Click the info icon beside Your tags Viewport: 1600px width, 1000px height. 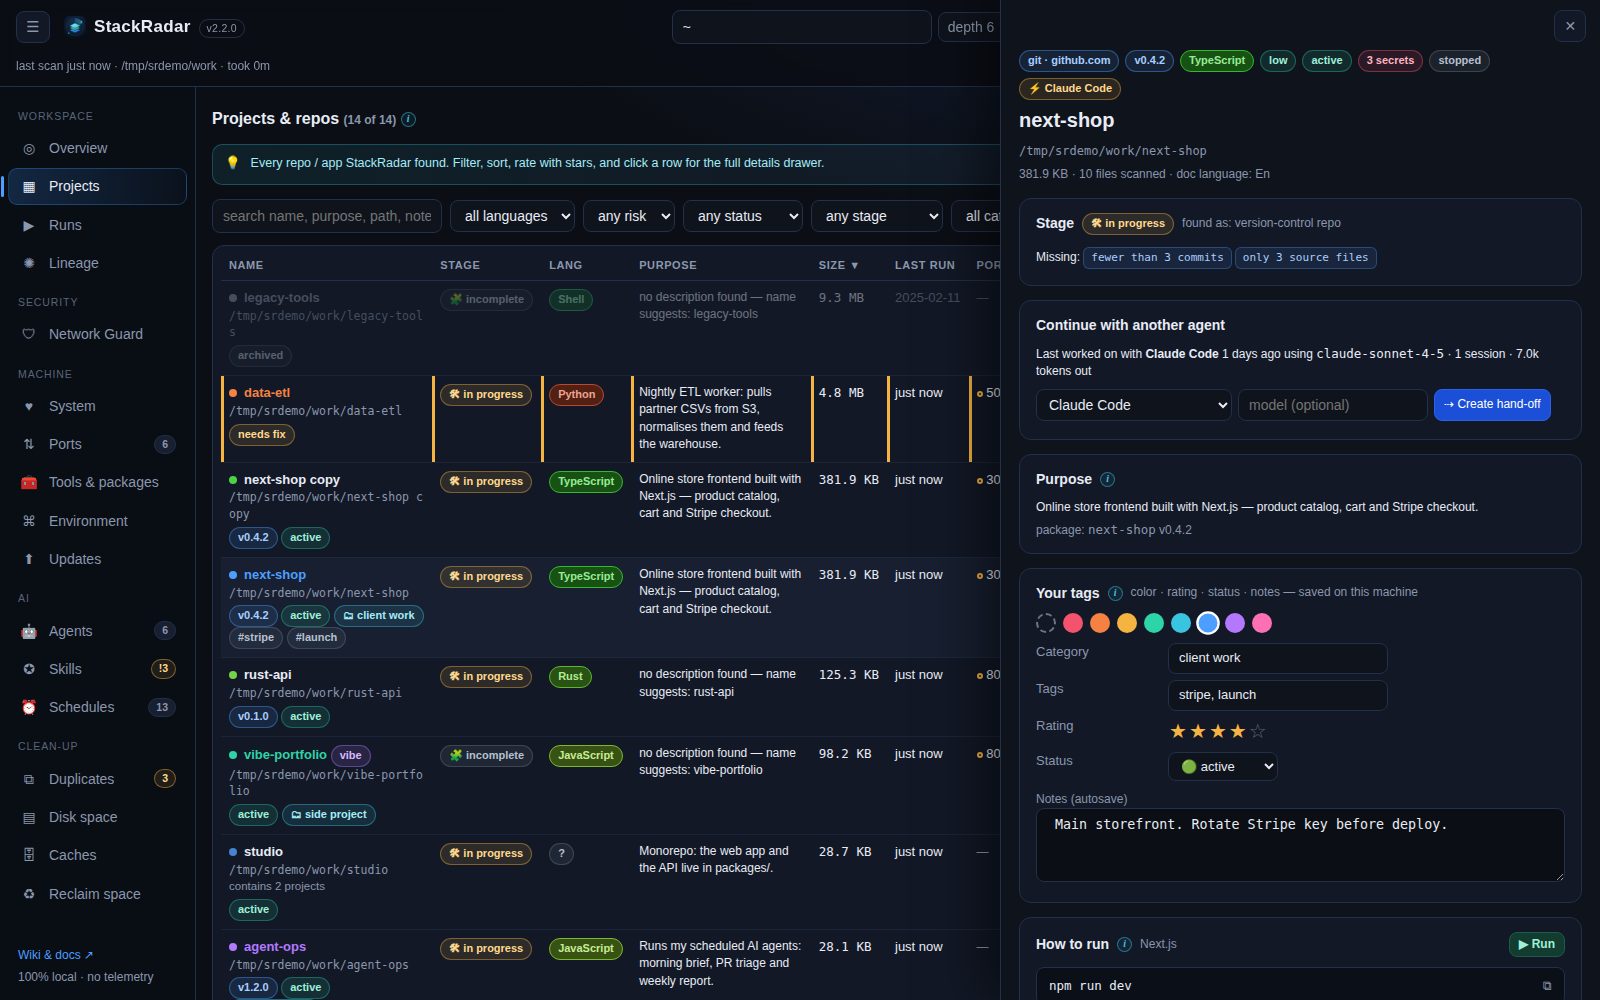(x=1115, y=593)
